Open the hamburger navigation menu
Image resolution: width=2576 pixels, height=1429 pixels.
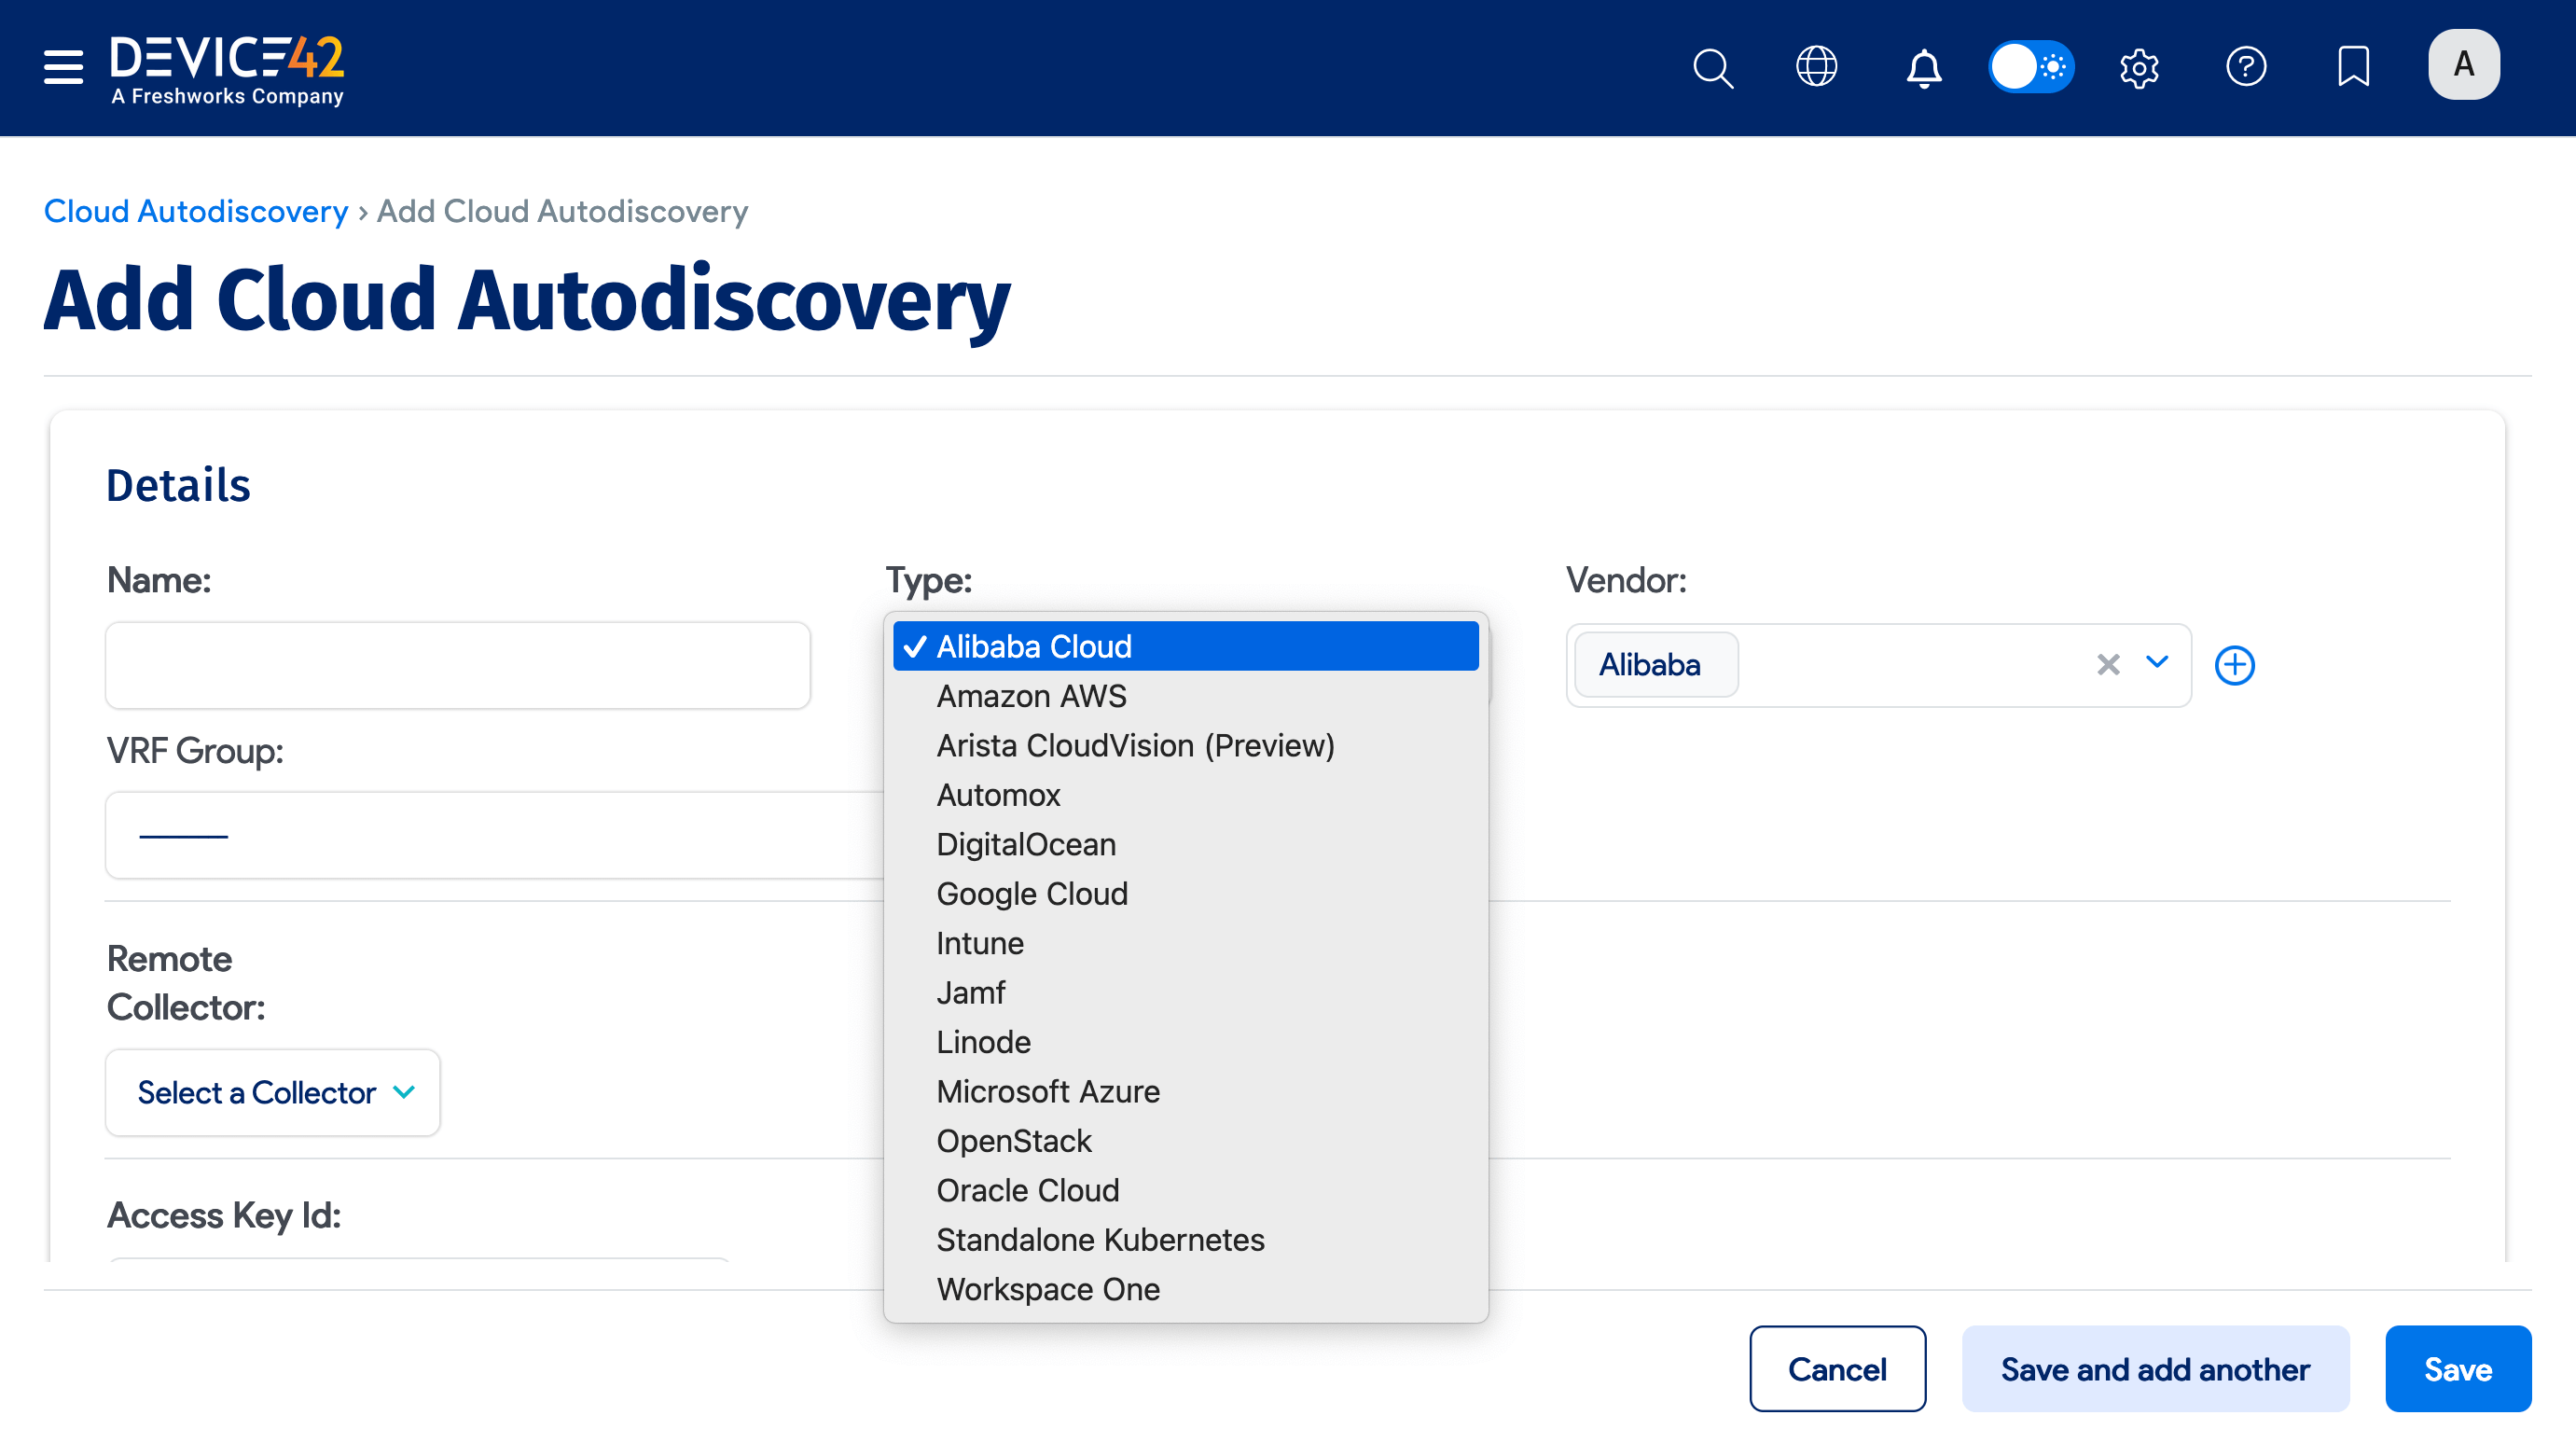click(62, 67)
